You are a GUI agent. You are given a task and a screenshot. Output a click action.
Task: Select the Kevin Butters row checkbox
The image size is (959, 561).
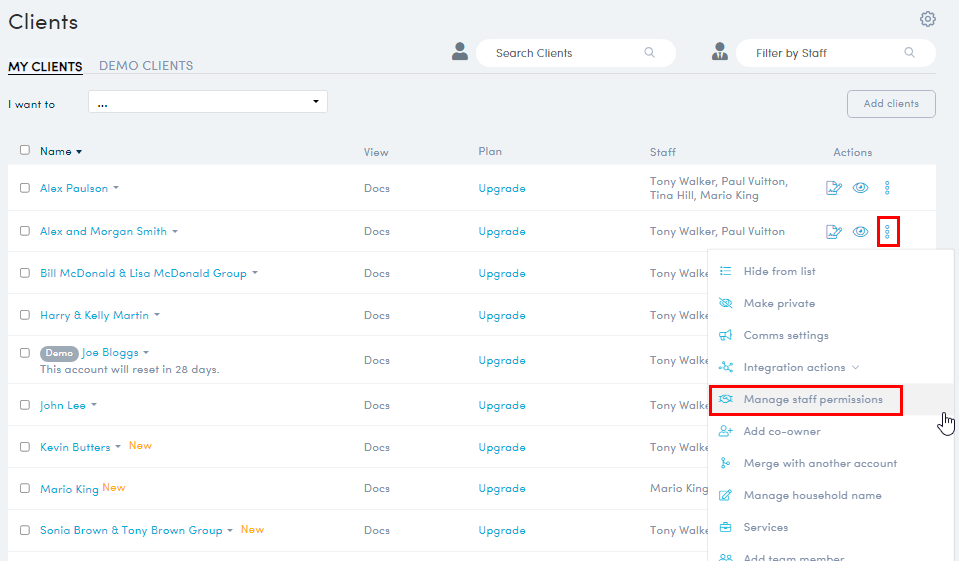pyautogui.click(x=25, y=447)
